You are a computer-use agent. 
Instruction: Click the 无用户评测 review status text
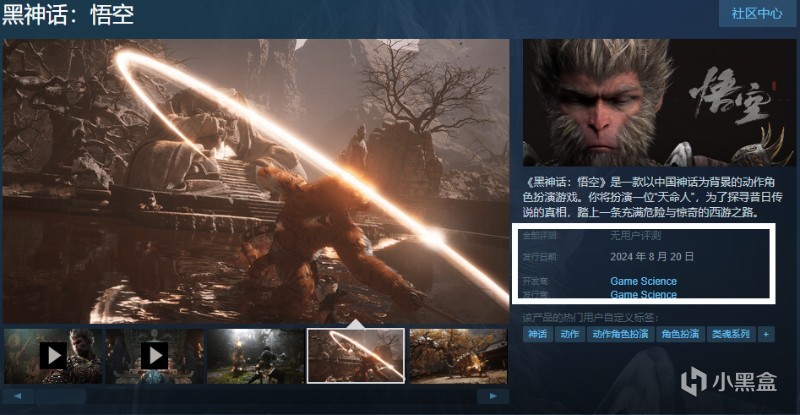(635, 236)
